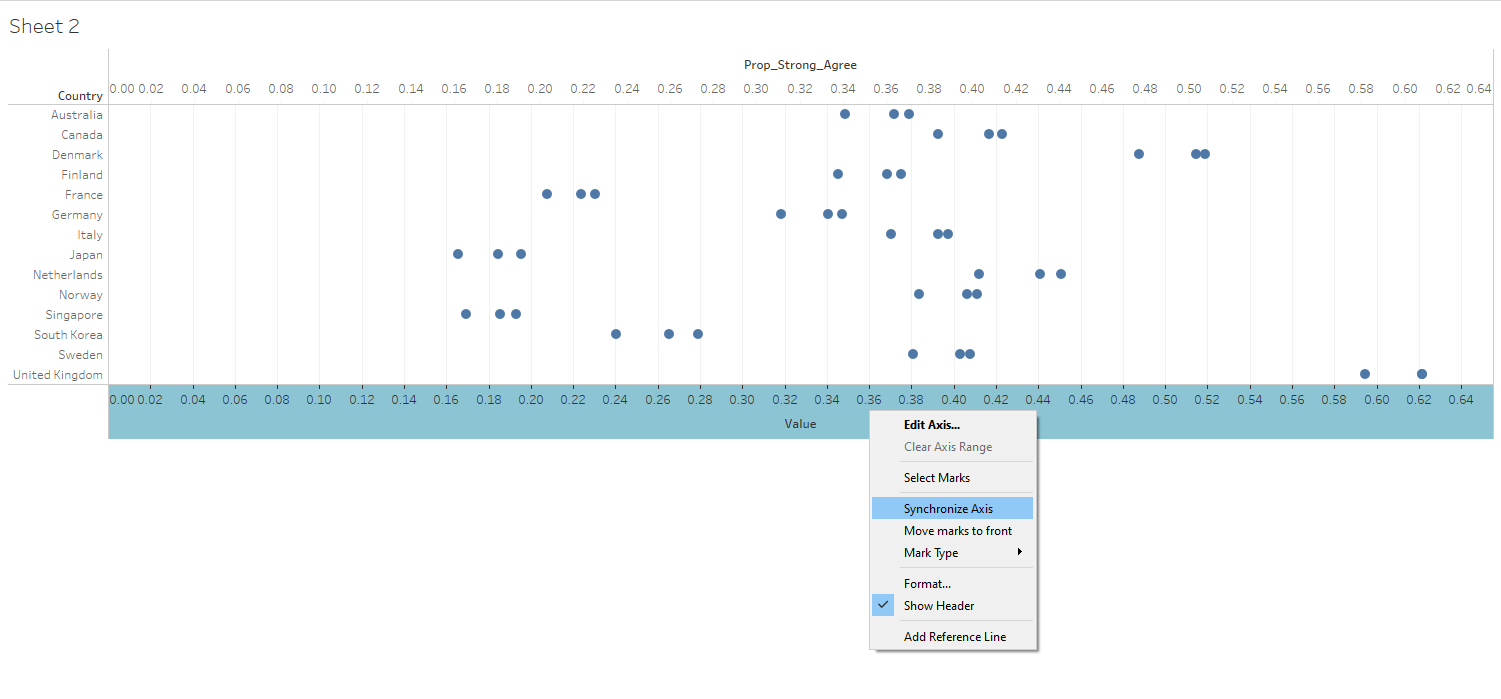1501x699 pixels.
Task: Click the Value bottom axis title
Action: 800,424
